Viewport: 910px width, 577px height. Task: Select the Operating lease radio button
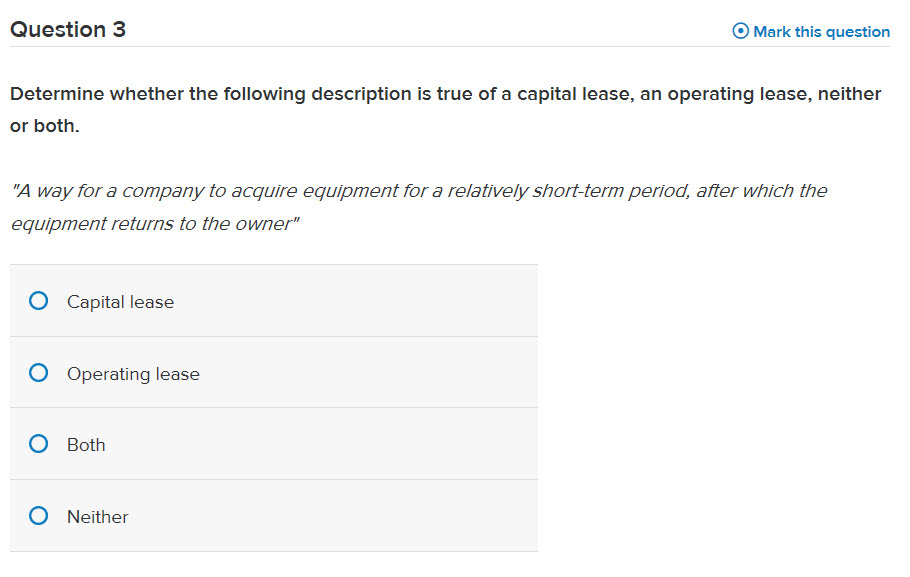[38, 372]
